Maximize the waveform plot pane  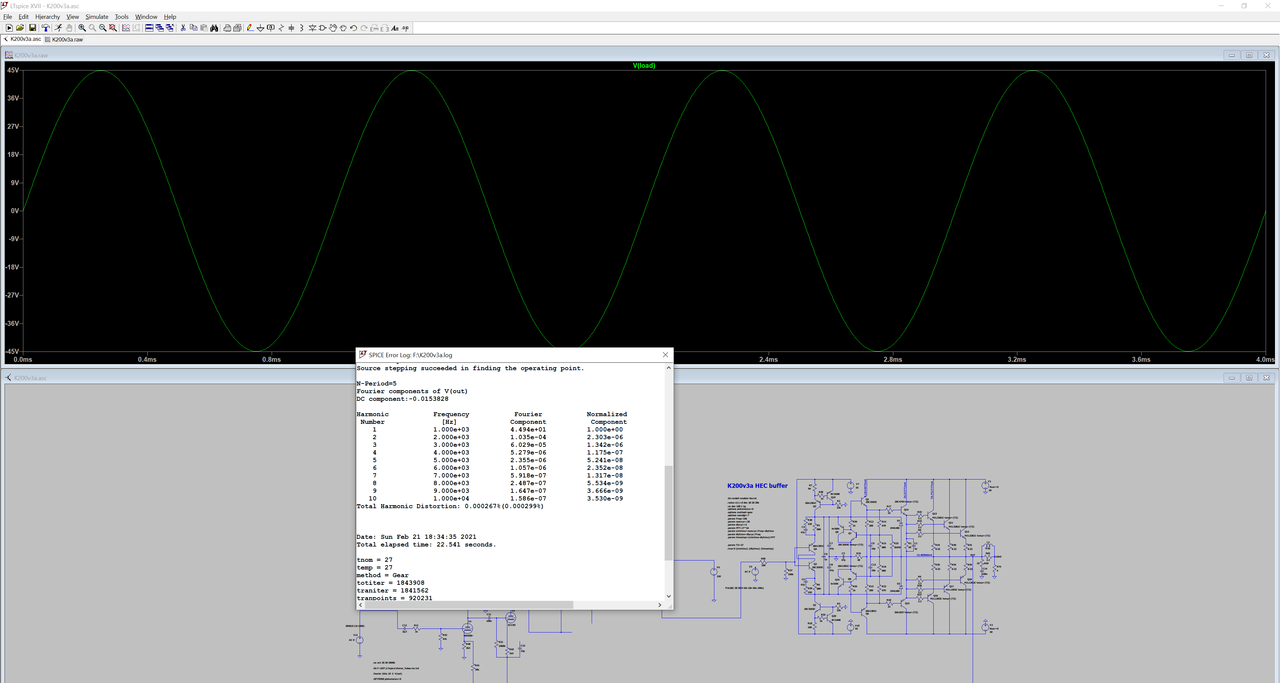(x=1249, y=55)
